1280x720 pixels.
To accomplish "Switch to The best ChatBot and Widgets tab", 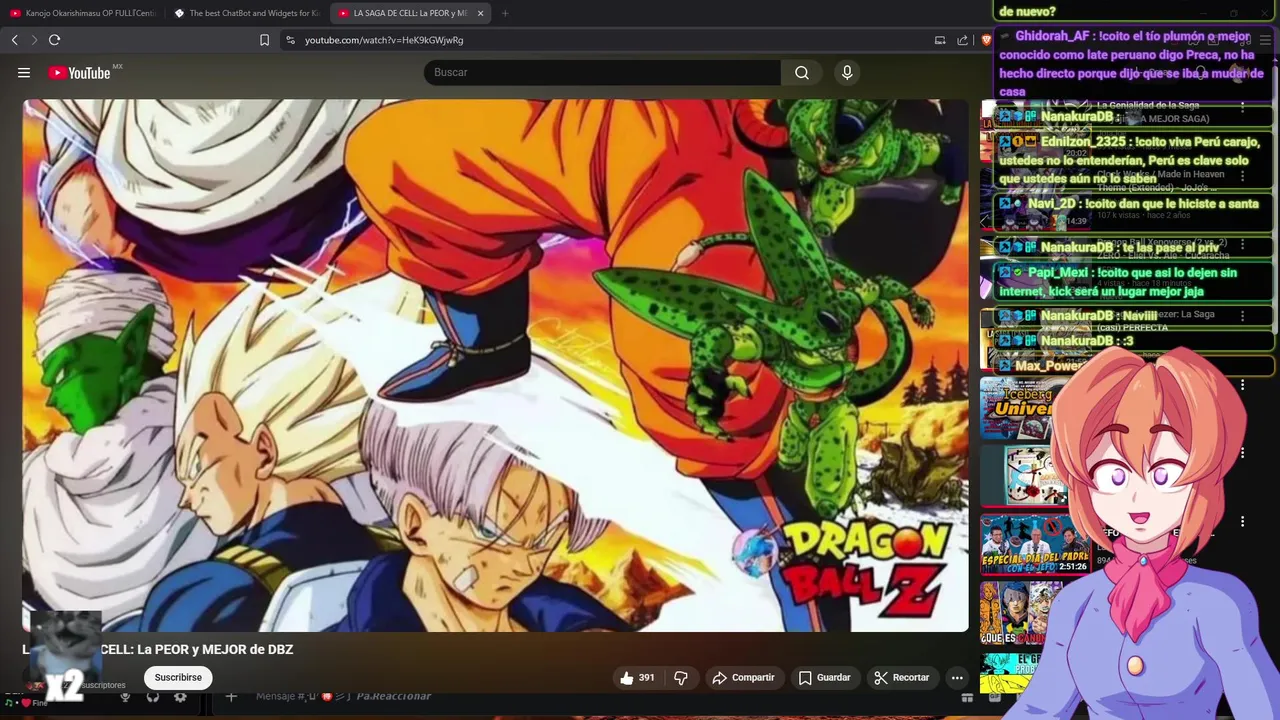I will point(247,13).
